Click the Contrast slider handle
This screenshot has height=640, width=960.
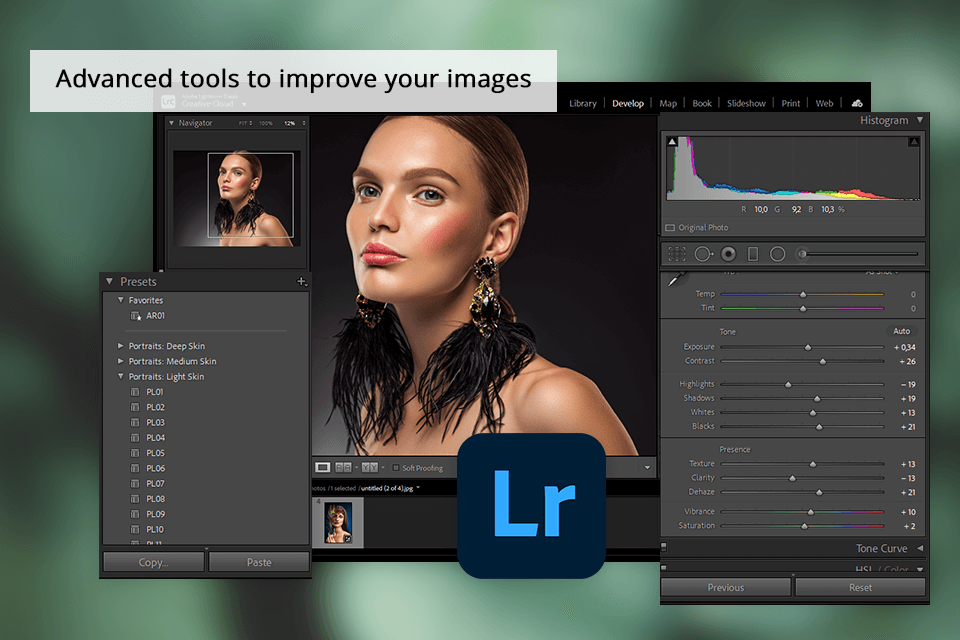click(822, 361)
